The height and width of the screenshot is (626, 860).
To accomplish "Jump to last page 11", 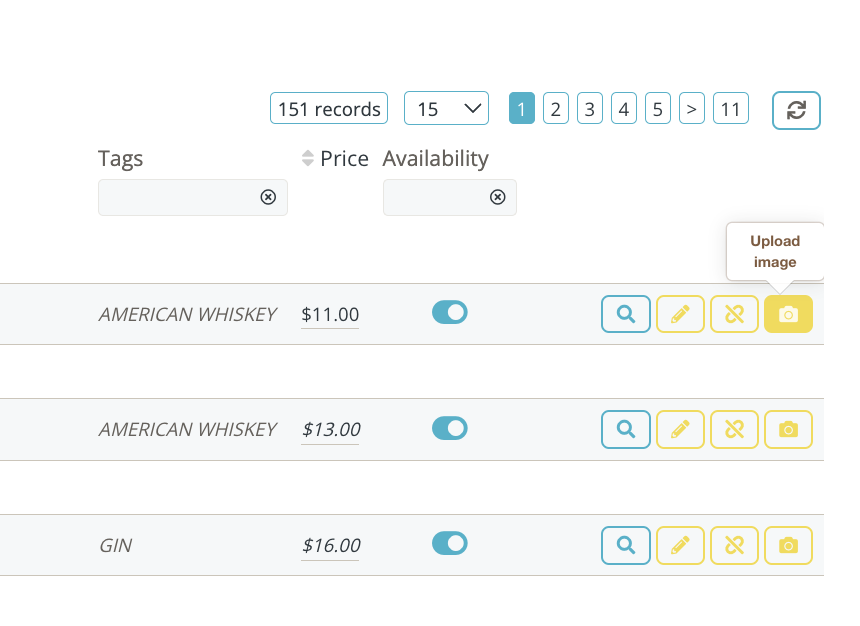I will tap(730, 109).
